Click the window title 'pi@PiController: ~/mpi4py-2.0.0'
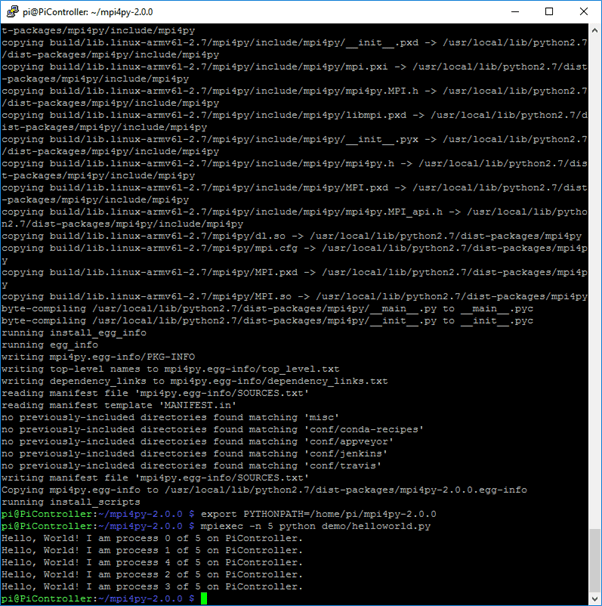The width and height of the screenshot is (602, 606). (88, 12)
